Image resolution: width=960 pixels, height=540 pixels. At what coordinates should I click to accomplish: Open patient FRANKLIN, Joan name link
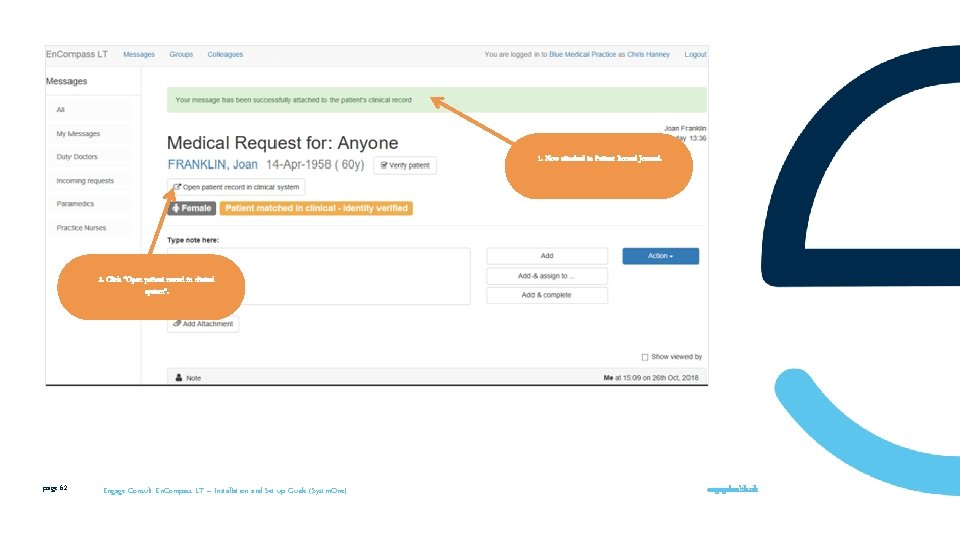pyautogui.click(x=212, y=165)
